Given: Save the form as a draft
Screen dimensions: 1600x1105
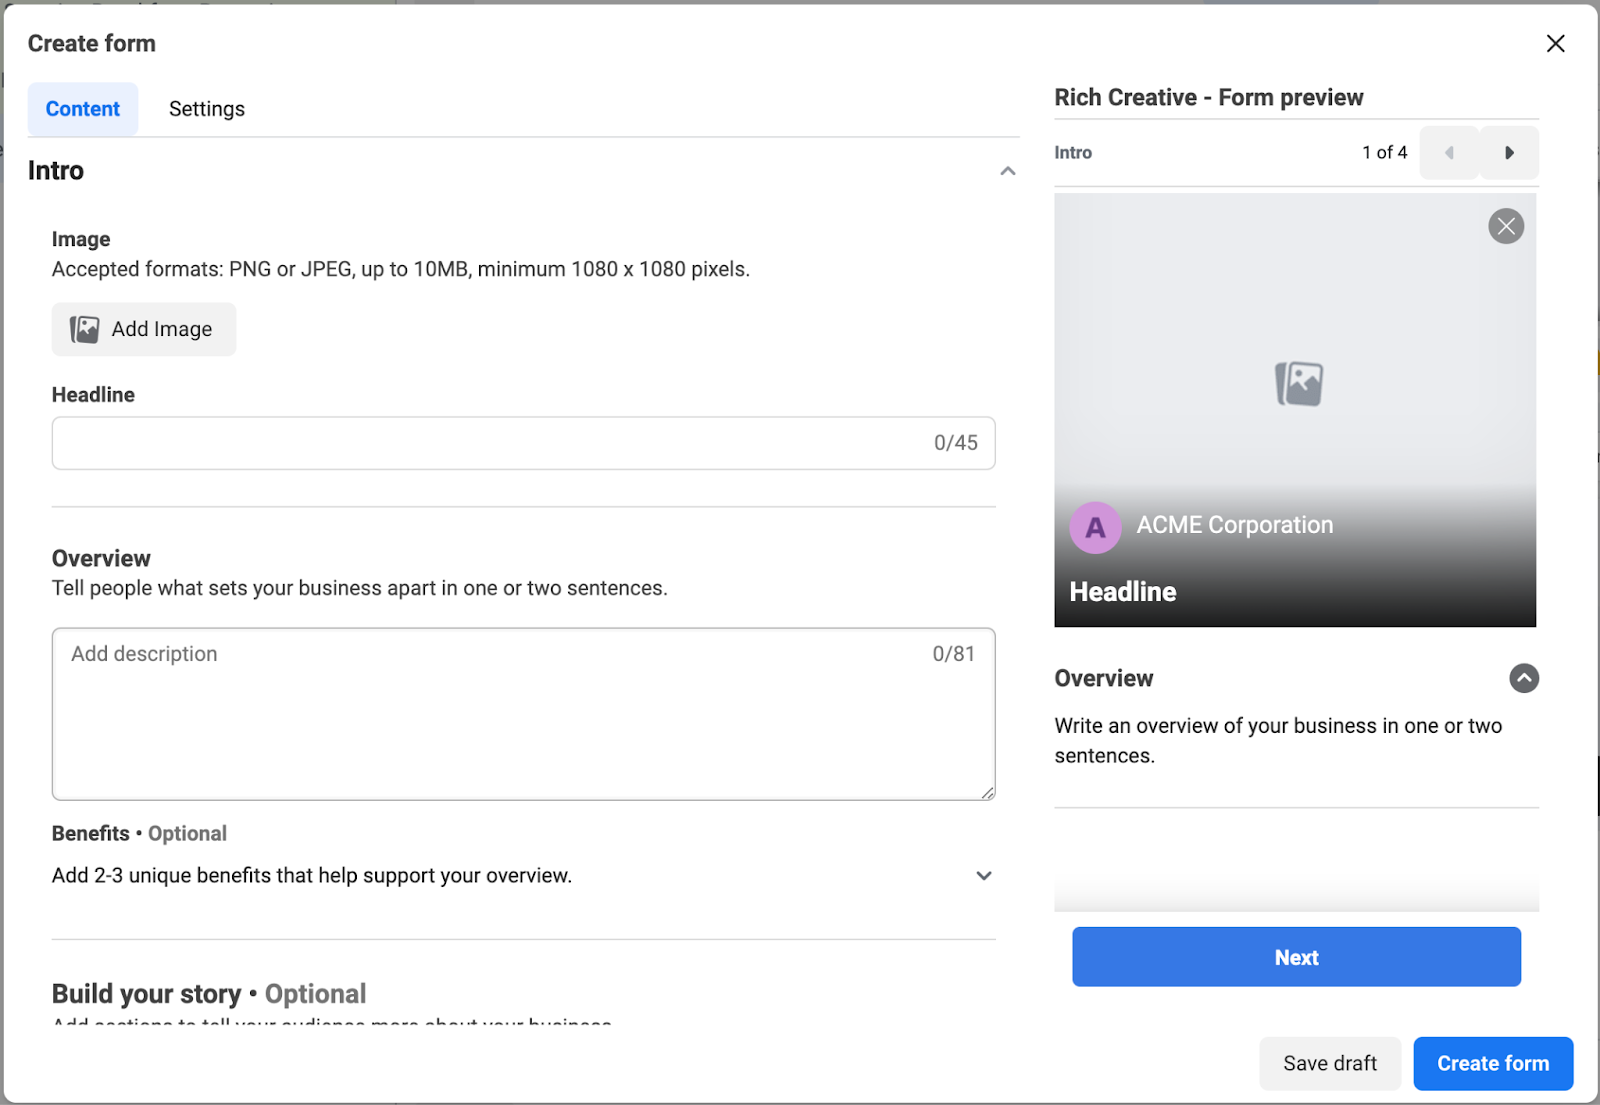Looking at the screenshot, I should point(1329,1063).
